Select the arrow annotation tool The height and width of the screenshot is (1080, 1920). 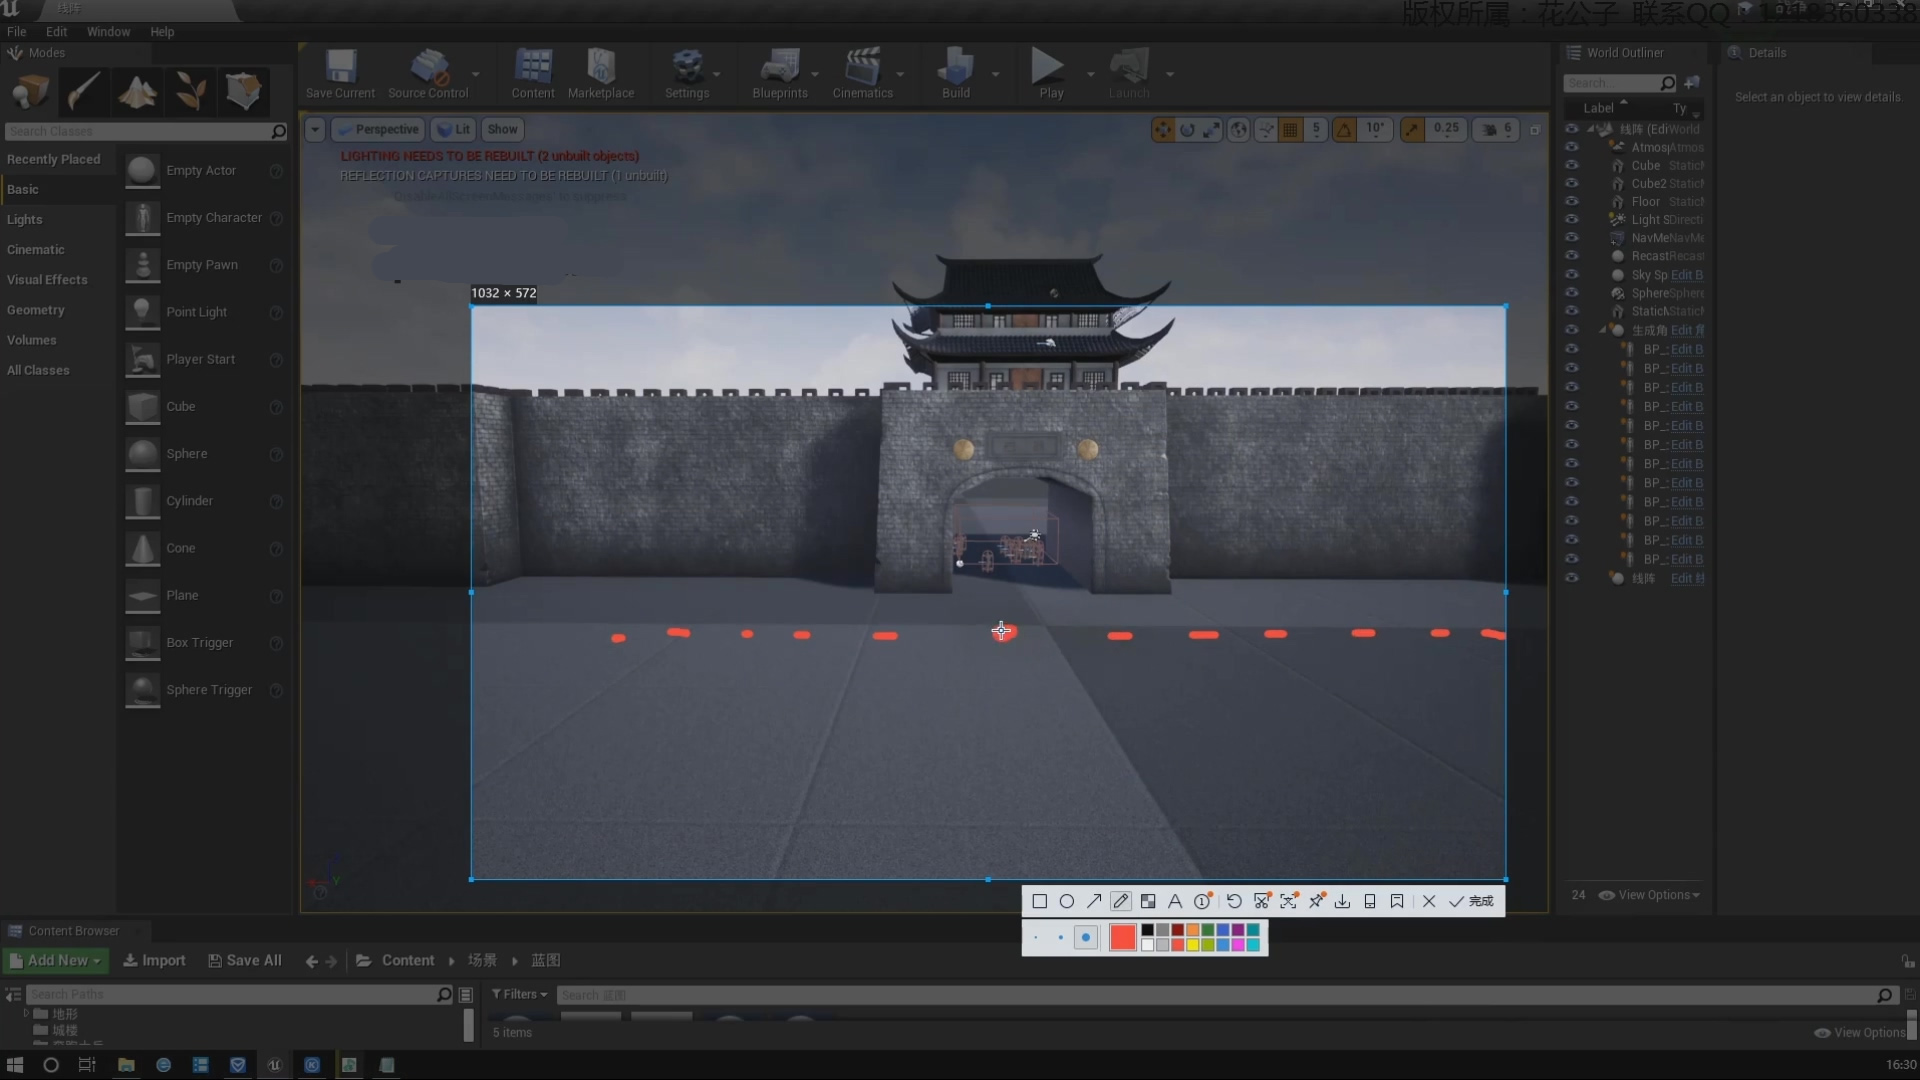pos(1094,902)
